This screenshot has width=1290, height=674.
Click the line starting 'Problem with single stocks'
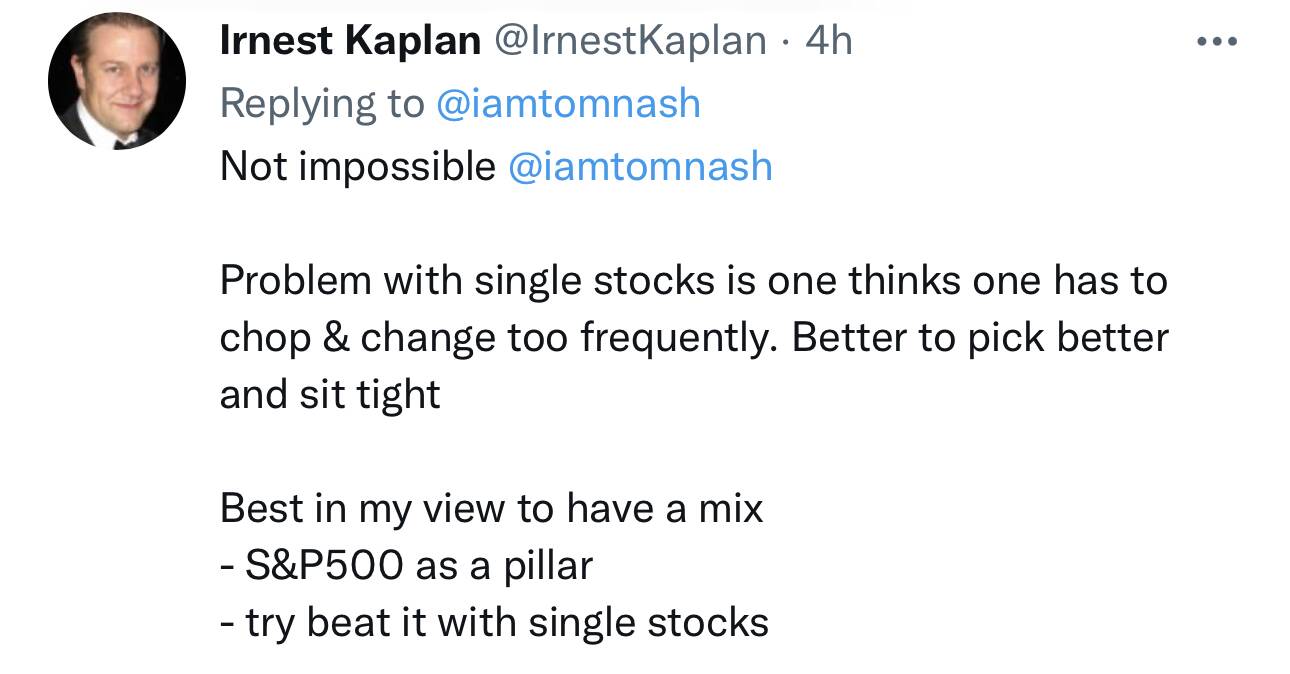click(693, 280)
